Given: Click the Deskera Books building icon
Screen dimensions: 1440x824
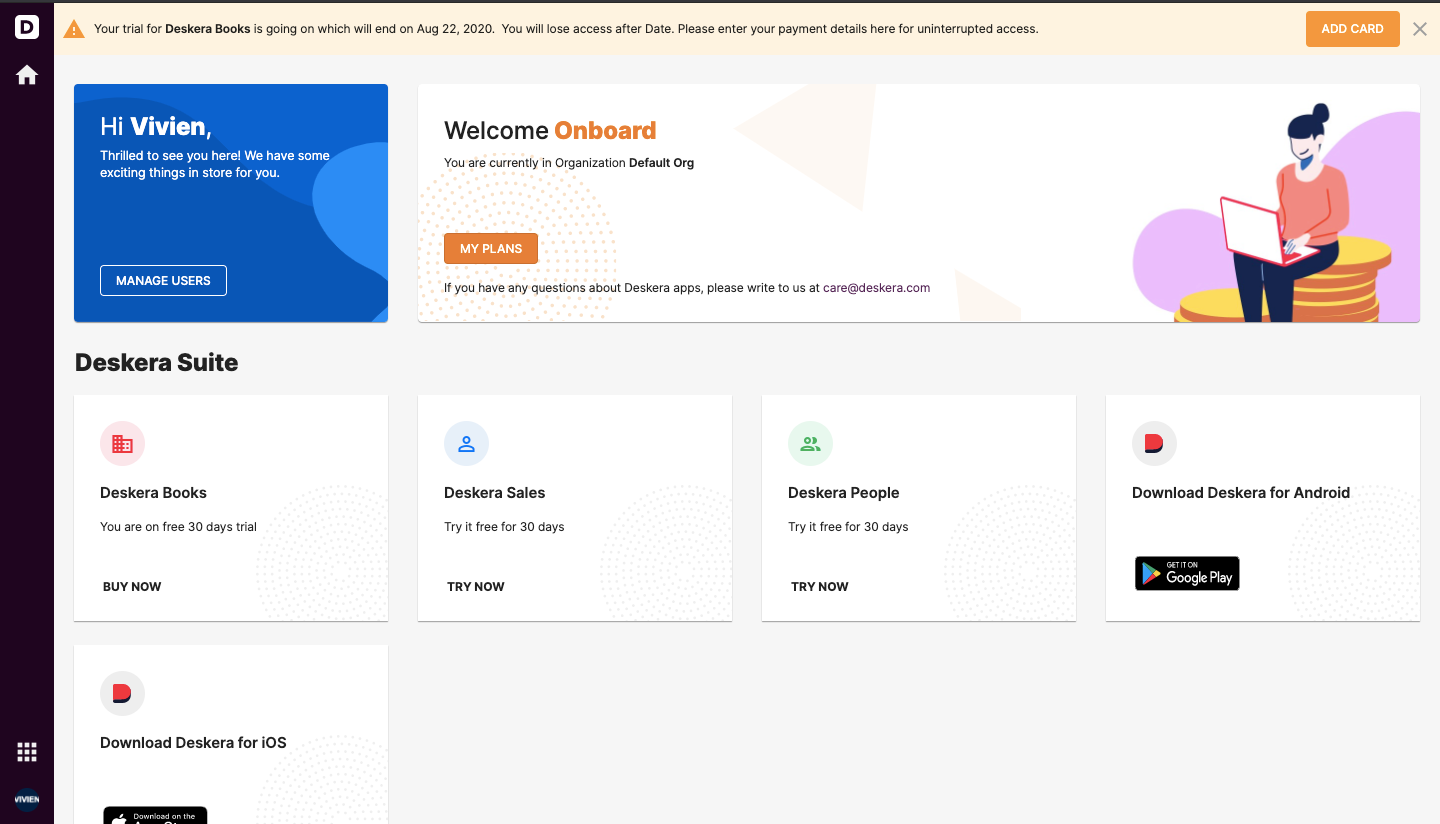Looking at the screenshot, I should (x=122, y=444).
